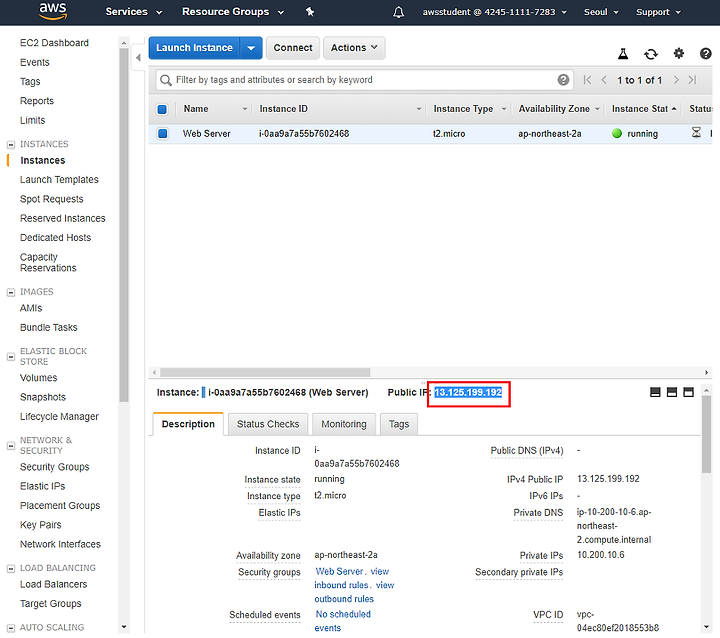Click the sidebar vertical scrollbar
The height and width of the screenshot is (638, 720).
click(124, 225)
